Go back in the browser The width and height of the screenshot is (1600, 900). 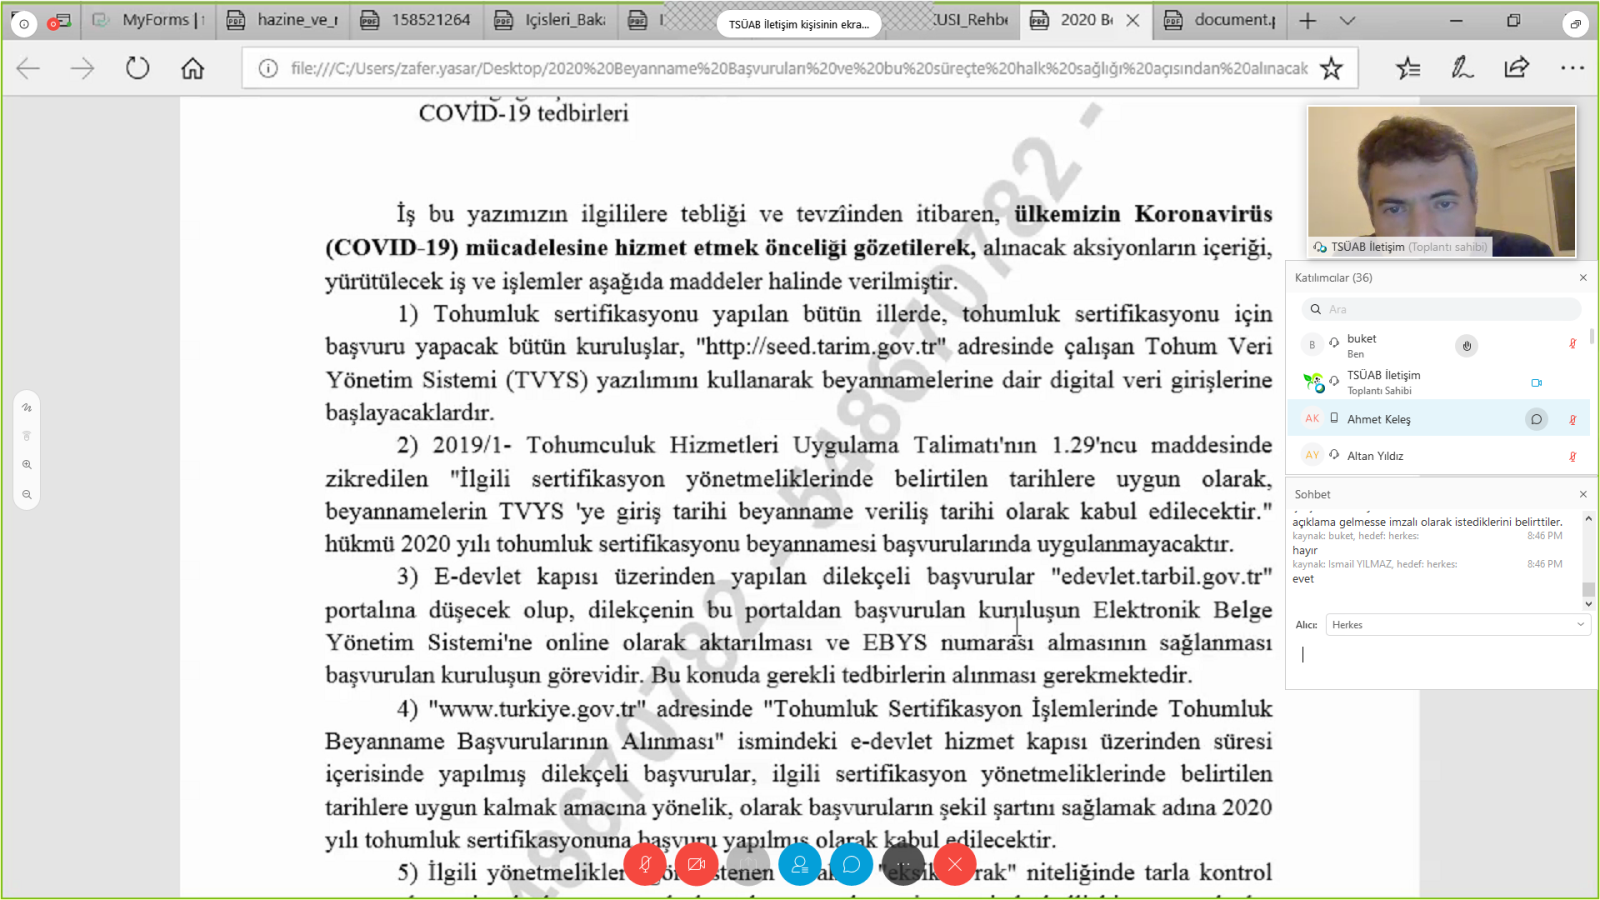pyautogui.click(x=28, y=68)
